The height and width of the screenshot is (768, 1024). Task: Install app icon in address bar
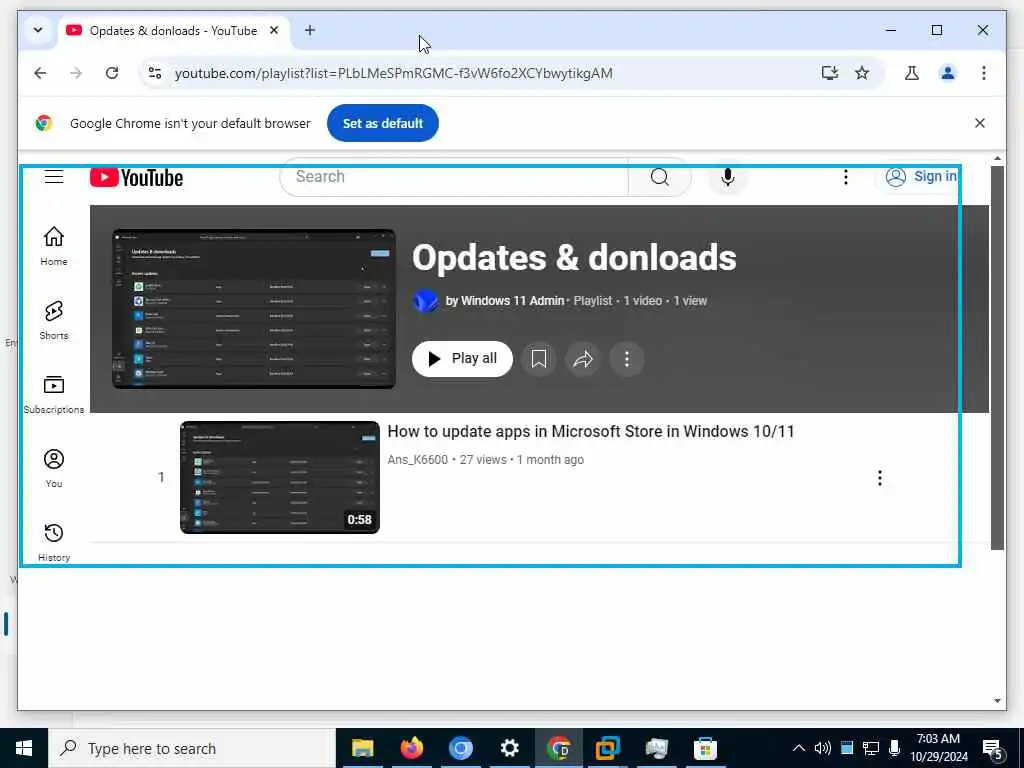pos(829,73)
